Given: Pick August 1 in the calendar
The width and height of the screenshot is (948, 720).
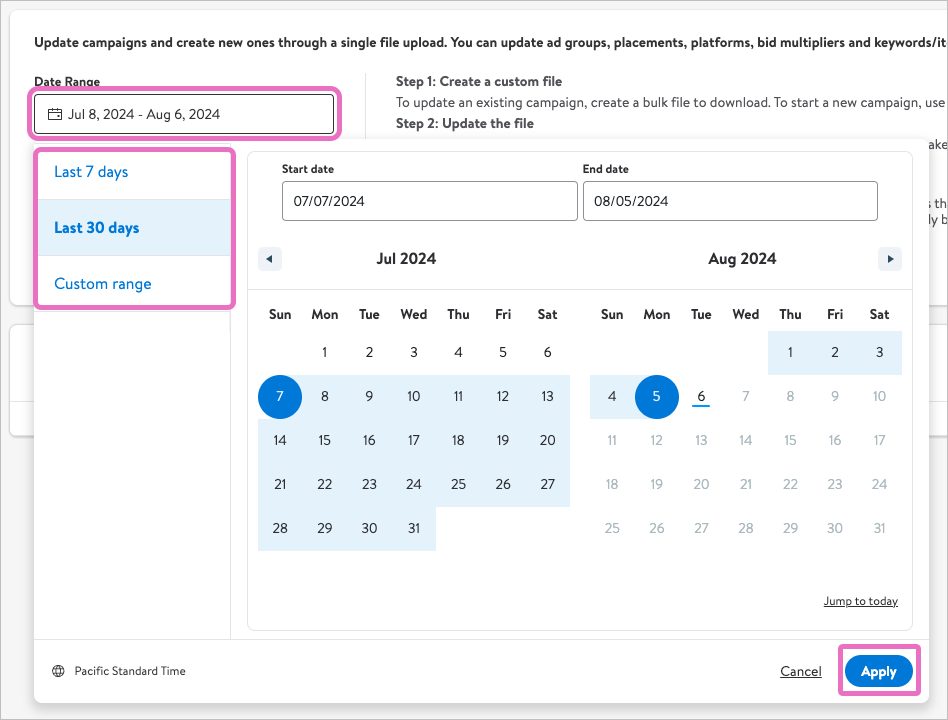Looking at the screenshot, I should click(790, 352).
